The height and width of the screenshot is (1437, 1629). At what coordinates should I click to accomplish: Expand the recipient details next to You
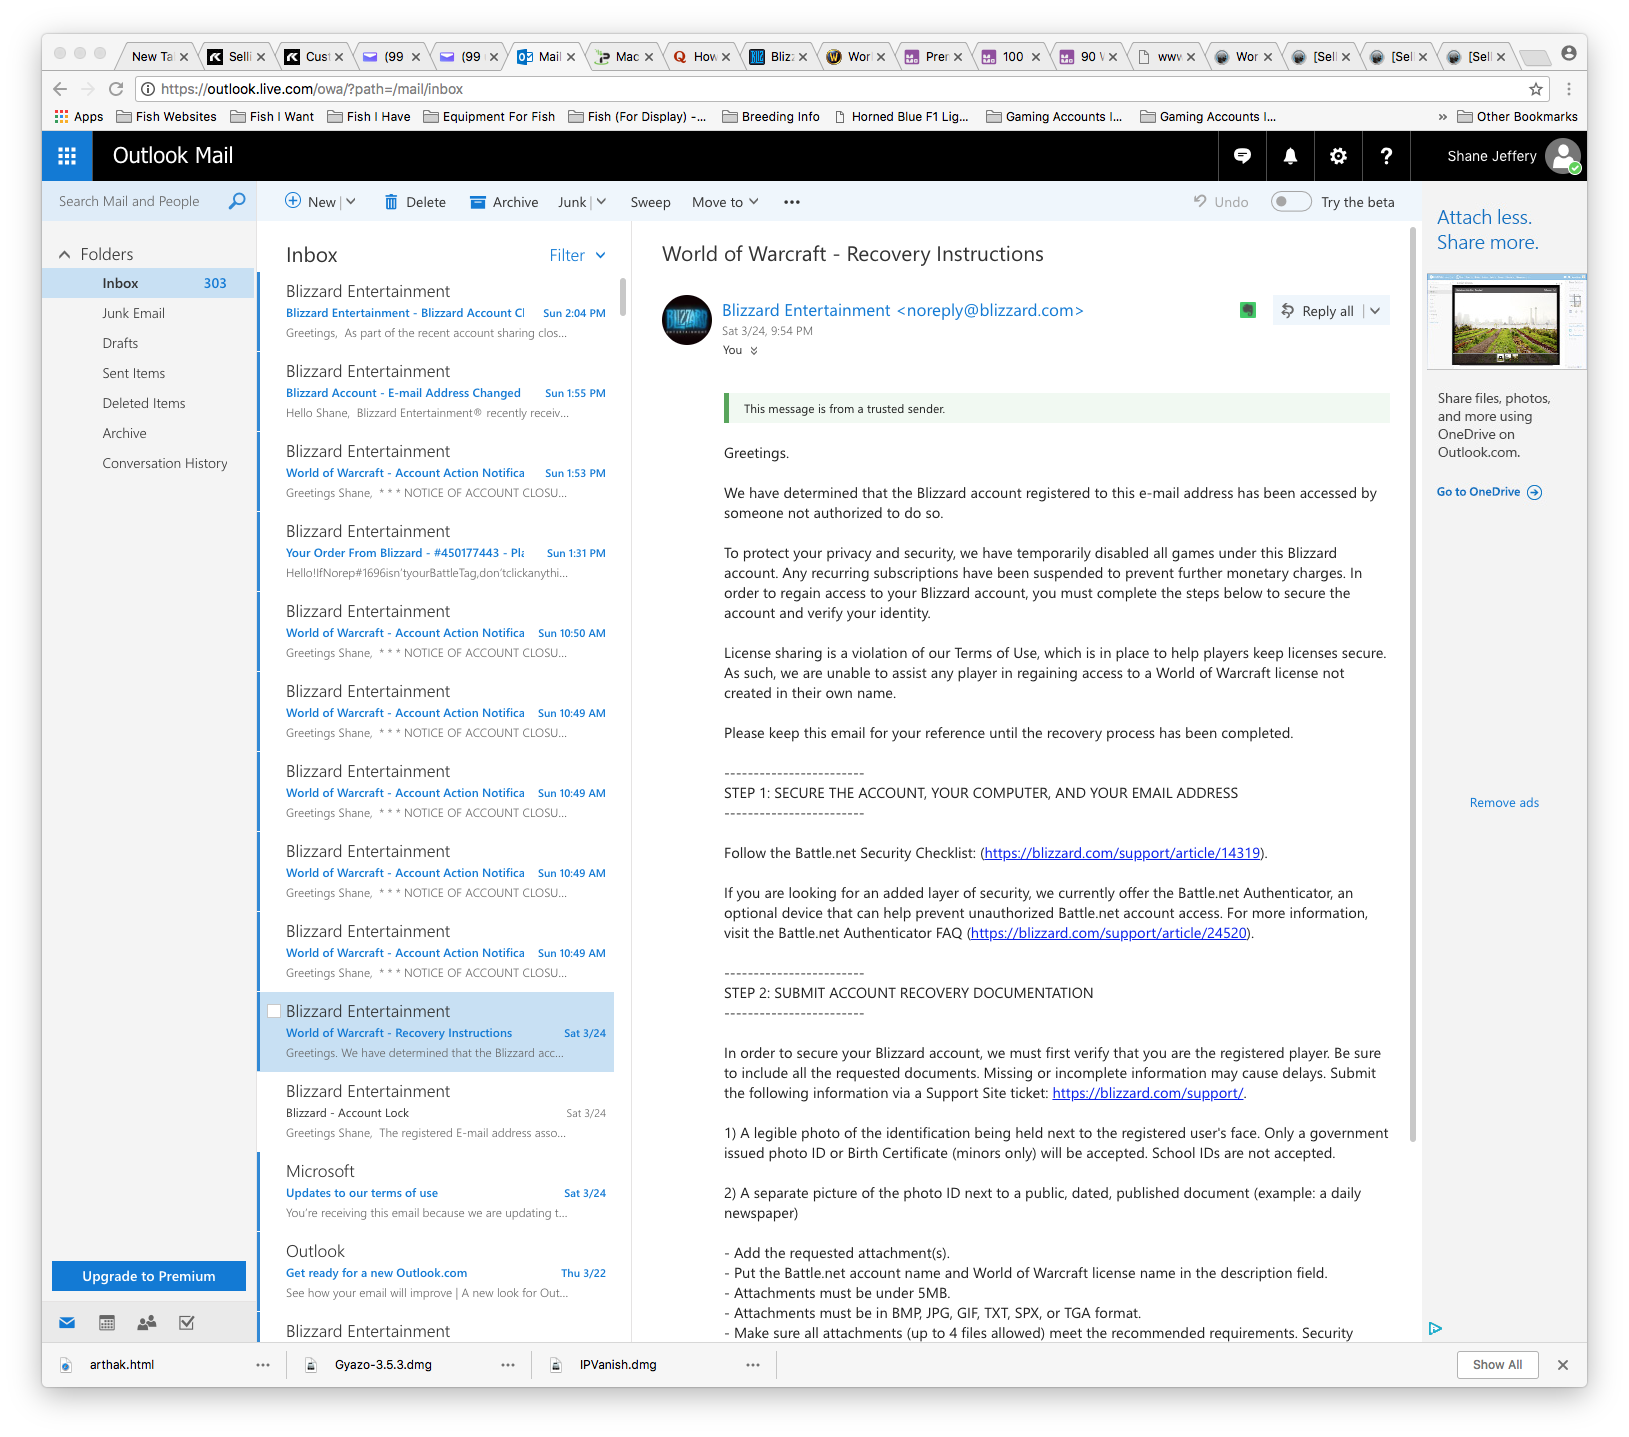(754, 350)
